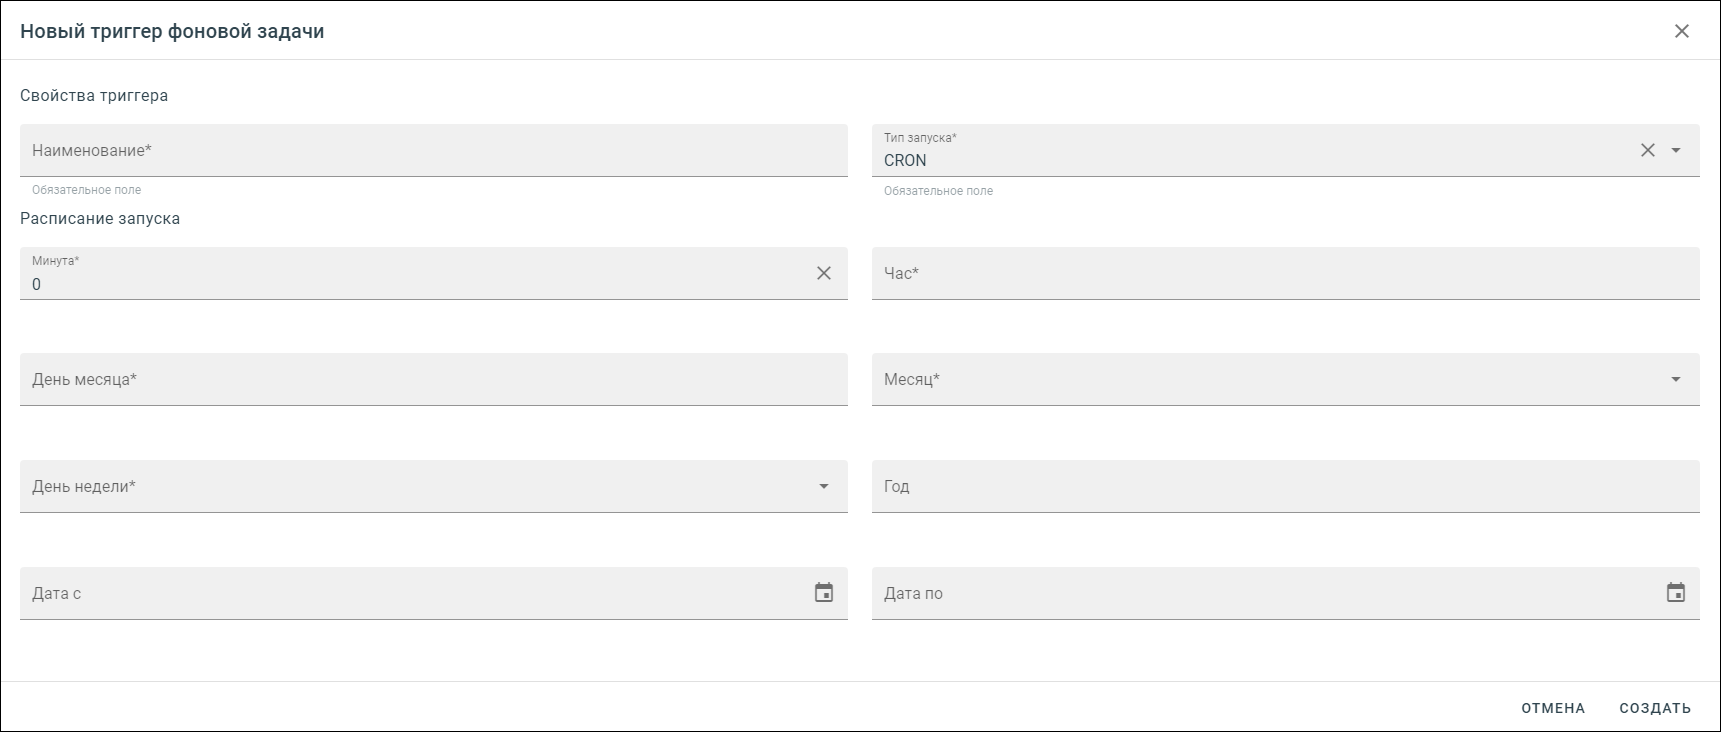Focus the Наименование input field
The width and height of the screenshot is (1721, 732).
click(434, 150)
